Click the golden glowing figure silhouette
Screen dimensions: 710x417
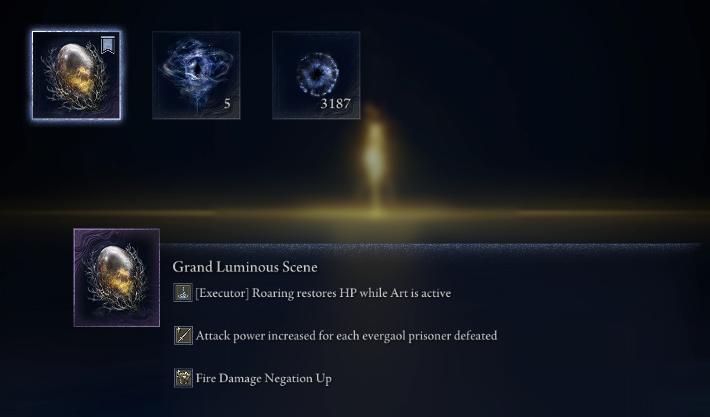(x=375, y=156)
